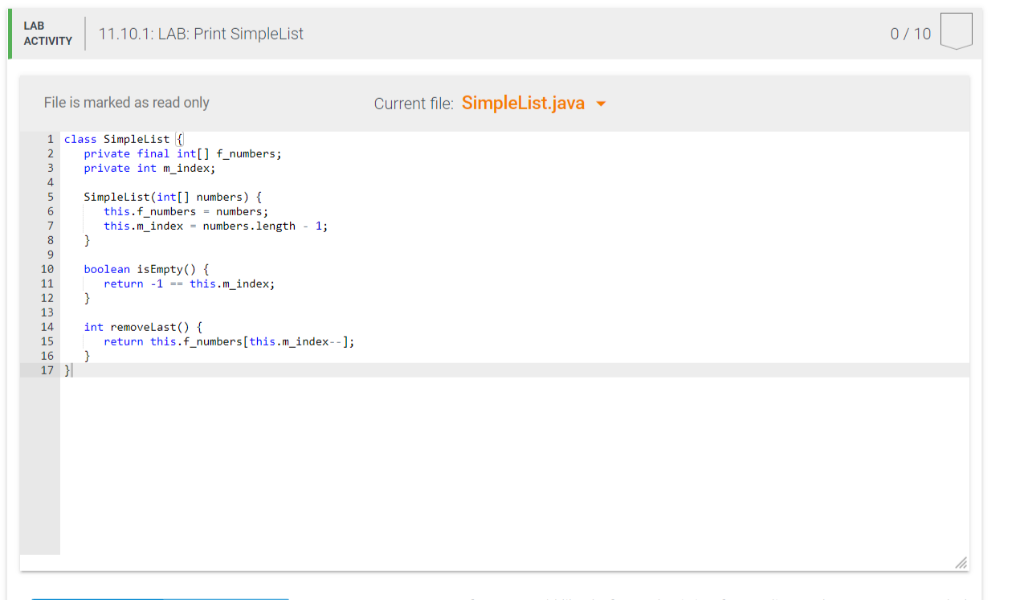
Task: Click line number 17 in the gutter
Action: [47, 370]
